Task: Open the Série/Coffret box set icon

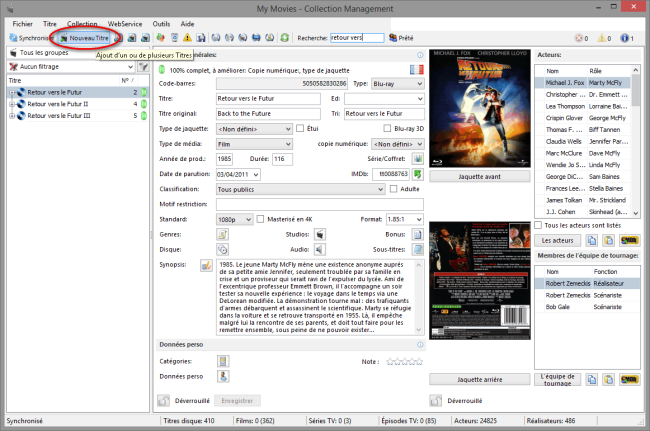Action: pos(417,159)
